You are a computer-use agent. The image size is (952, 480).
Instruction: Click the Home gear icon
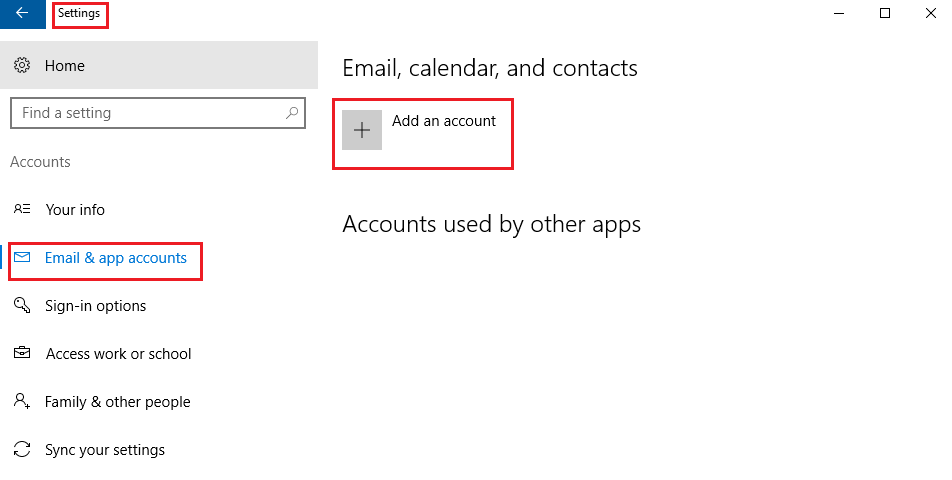click(22, 66)
